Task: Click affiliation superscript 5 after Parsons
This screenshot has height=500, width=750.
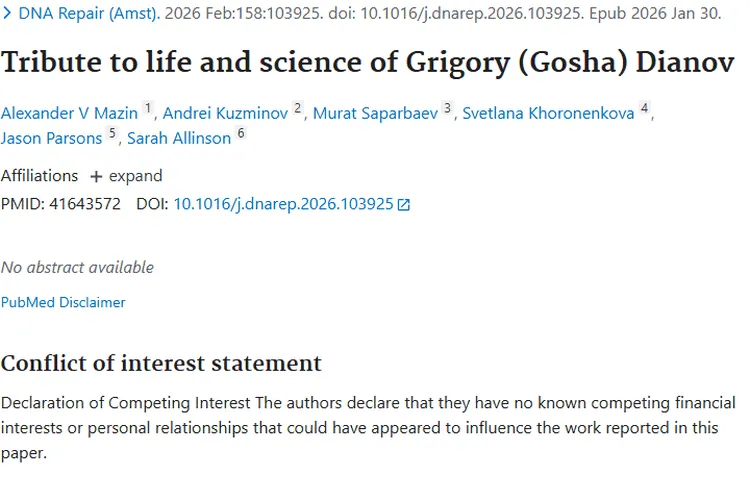Action: click(112, 133)
